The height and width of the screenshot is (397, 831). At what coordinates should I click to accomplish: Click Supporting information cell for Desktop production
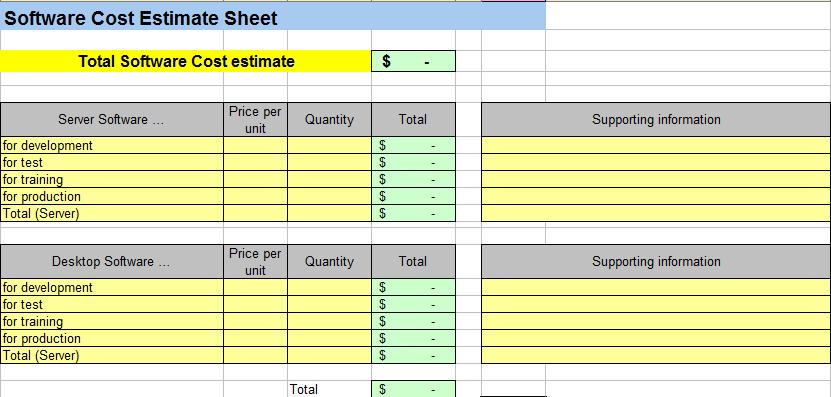pos(656,338)
